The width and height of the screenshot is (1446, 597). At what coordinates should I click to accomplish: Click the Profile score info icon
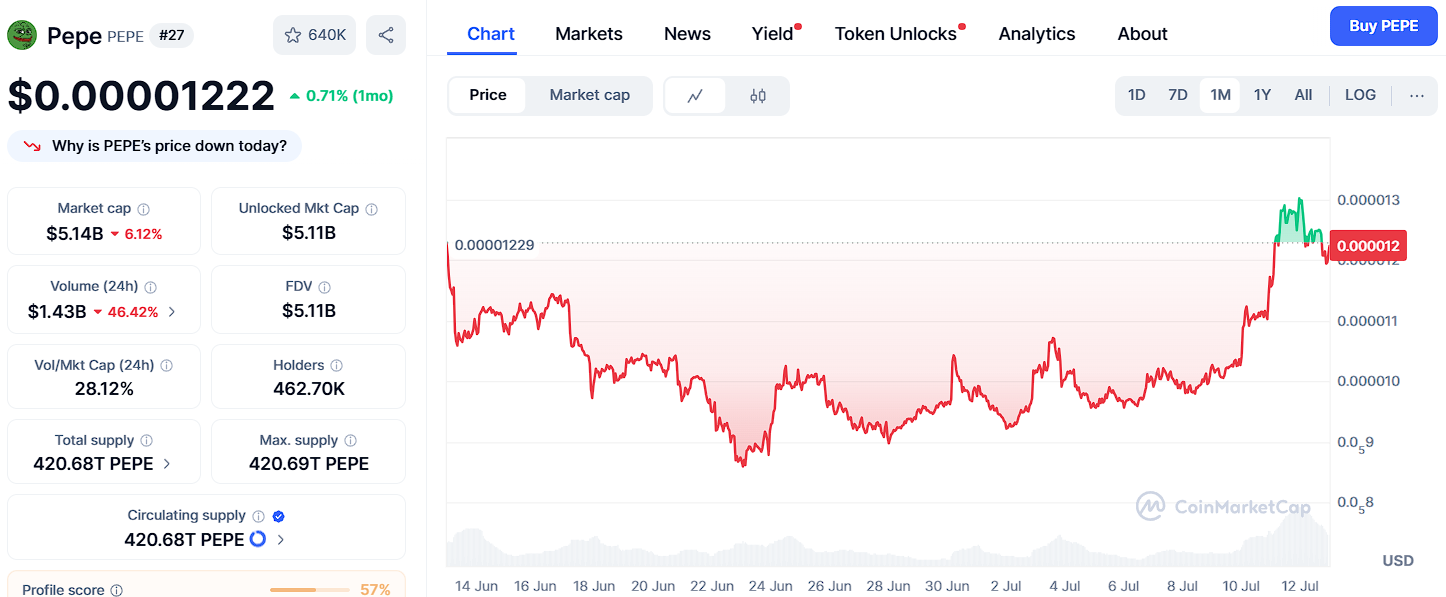pyautogui.click(x=117, y=591)
